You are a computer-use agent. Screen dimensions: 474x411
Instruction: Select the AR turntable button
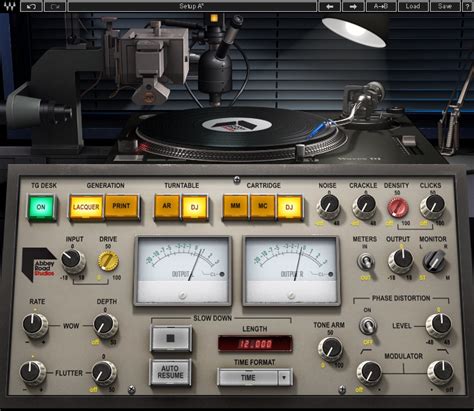click(x=167, y=206)
